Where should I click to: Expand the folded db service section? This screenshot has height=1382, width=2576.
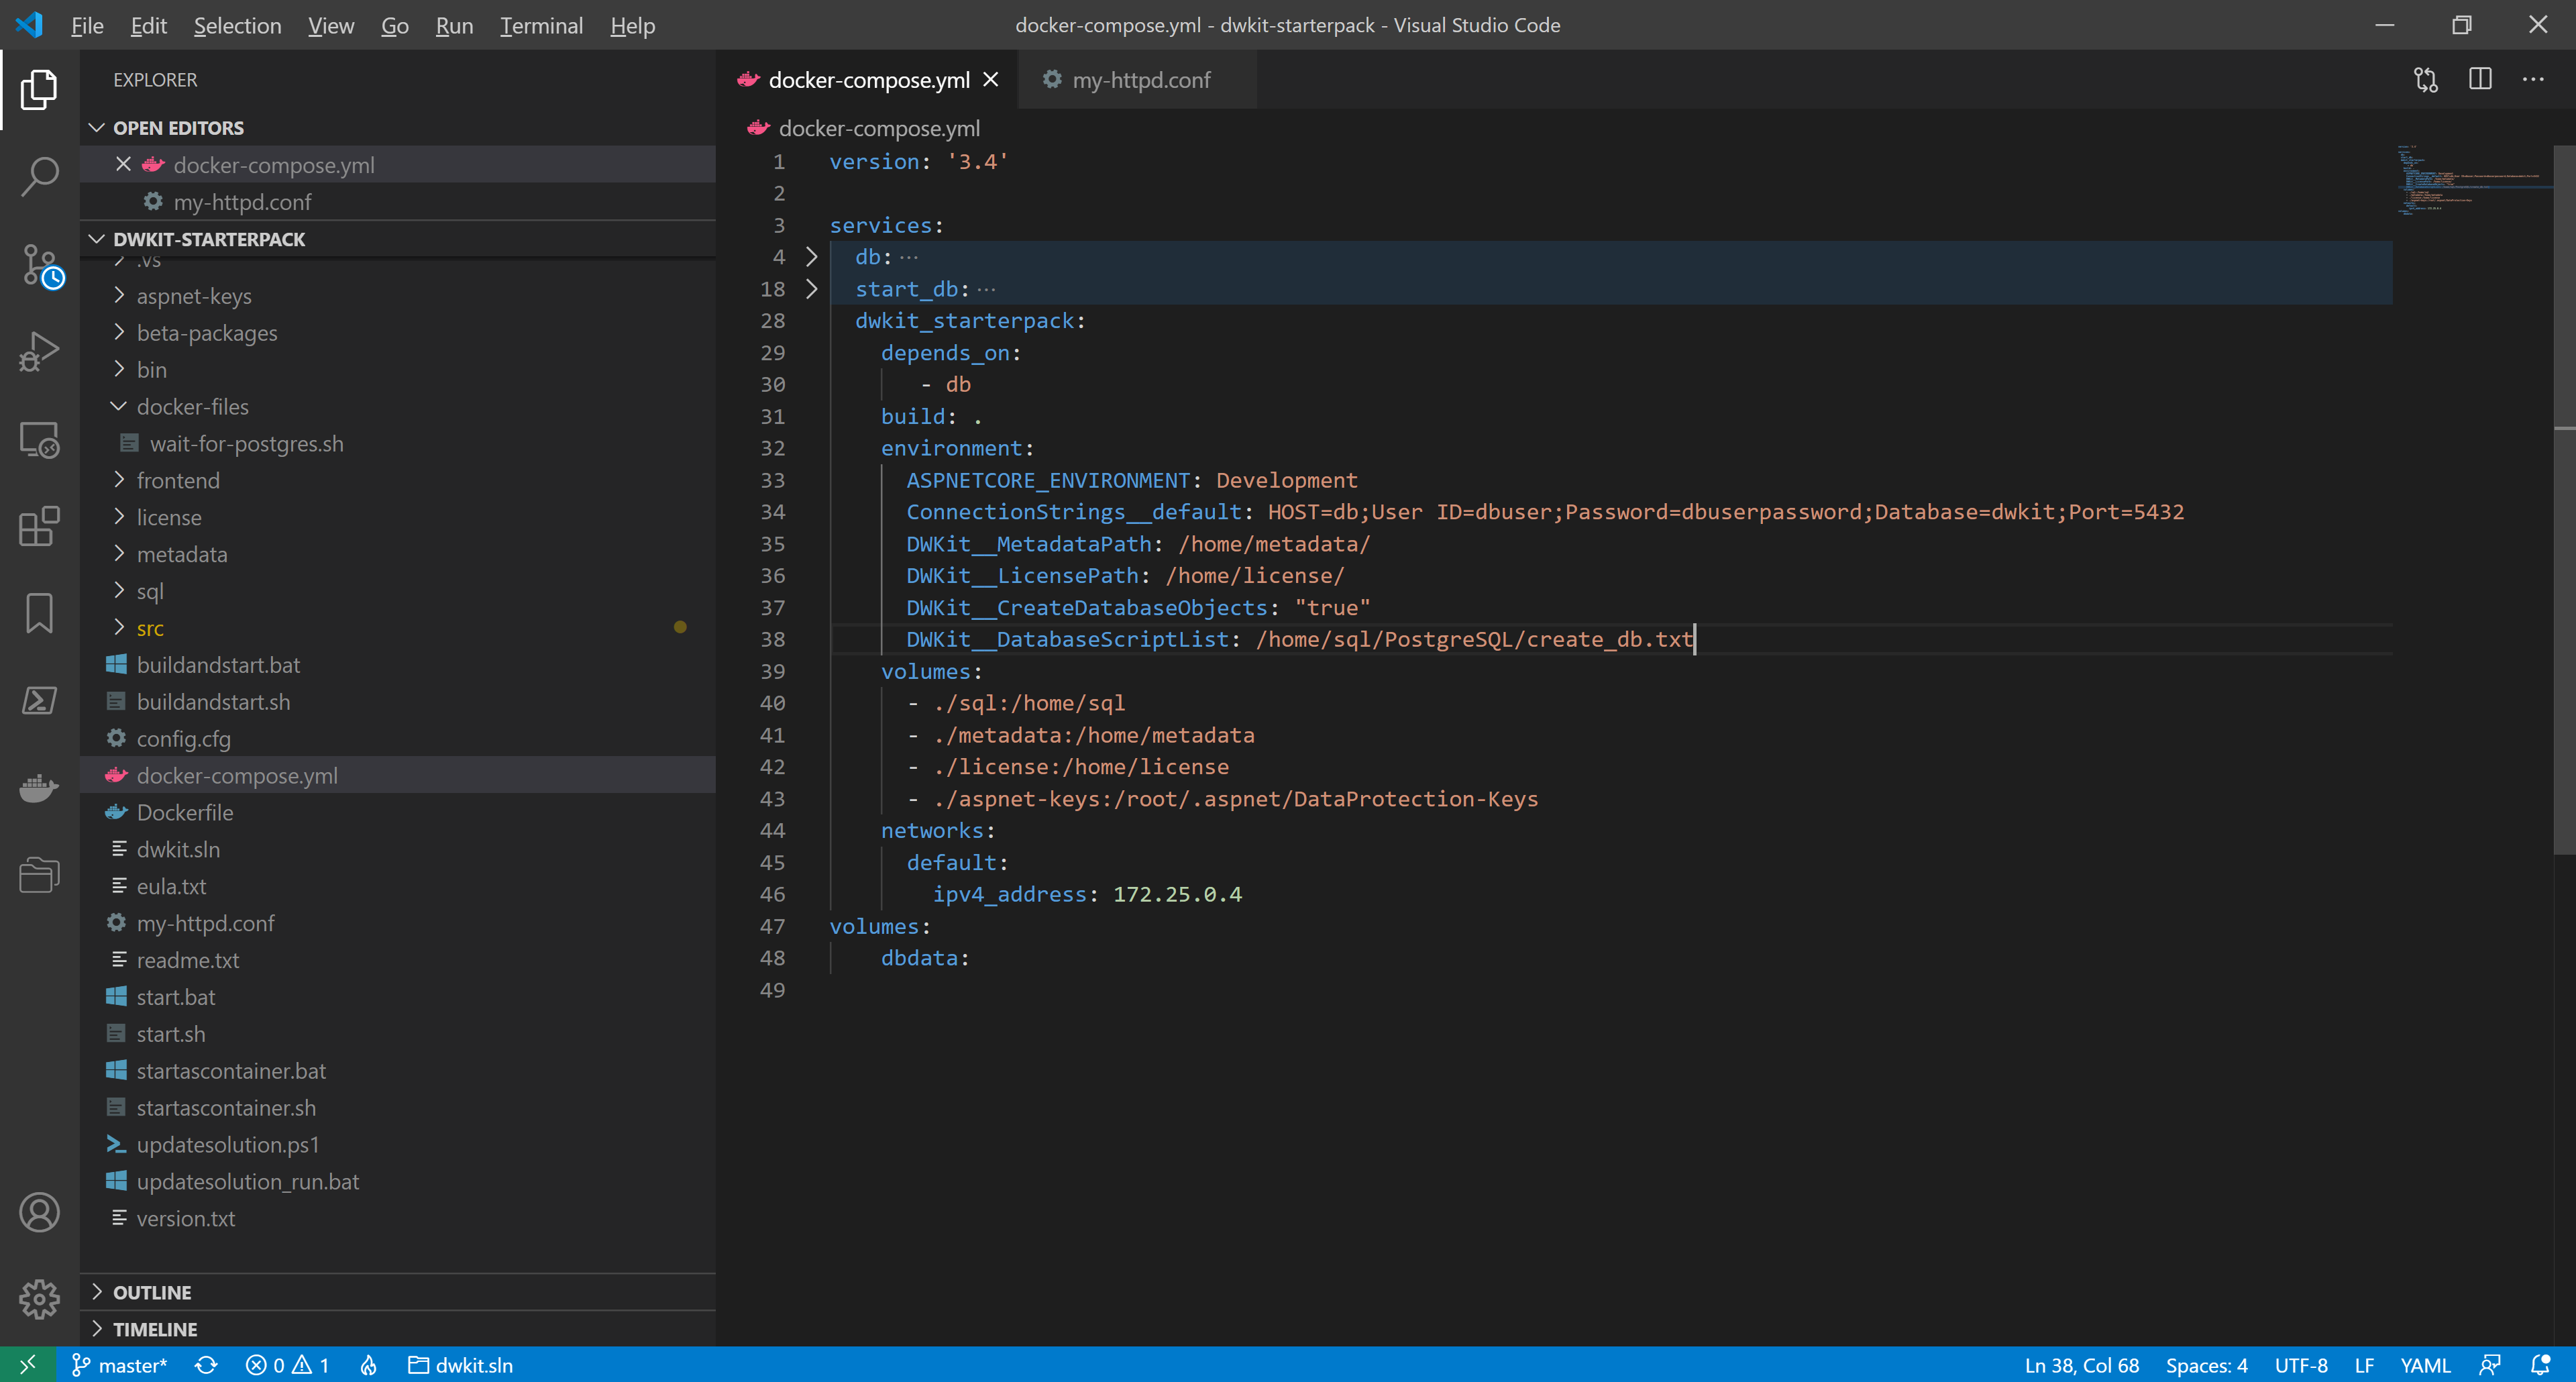click(x=811, y=257)
